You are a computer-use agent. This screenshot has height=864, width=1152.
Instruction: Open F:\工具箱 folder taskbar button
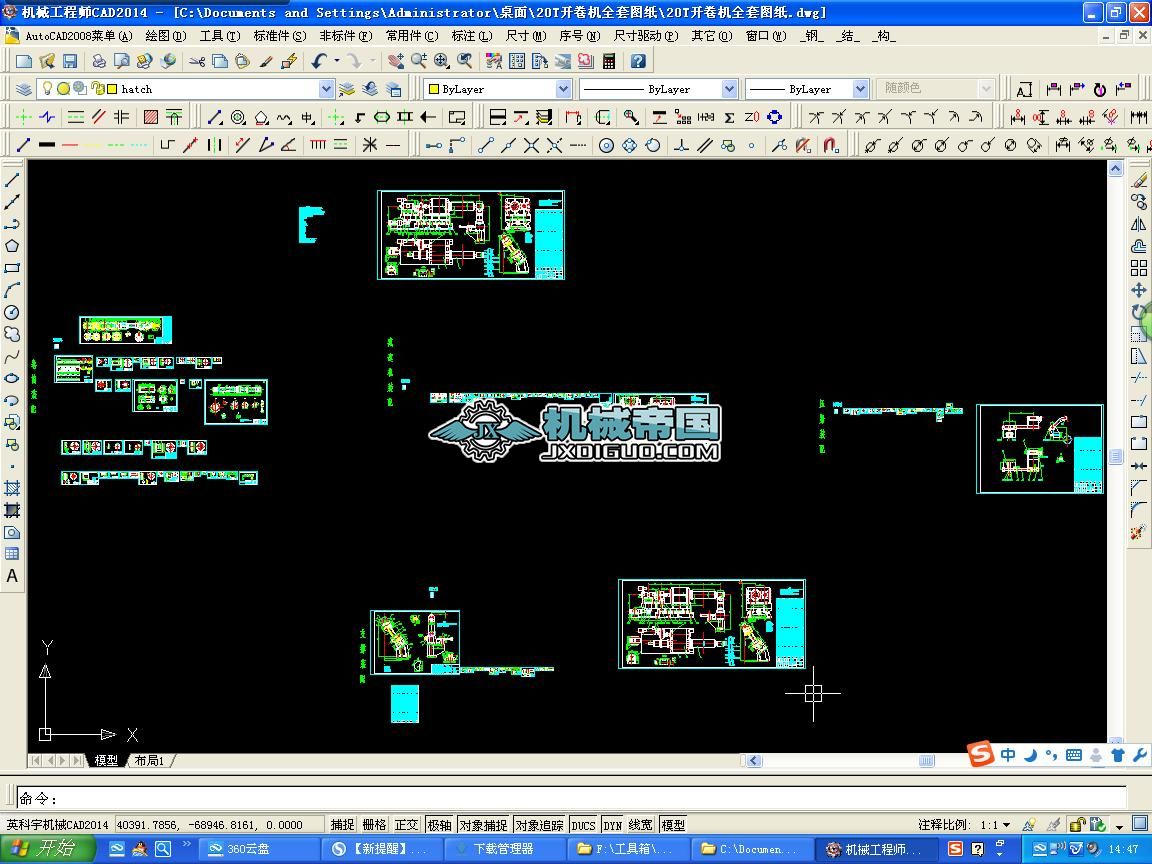coord(627,849)
